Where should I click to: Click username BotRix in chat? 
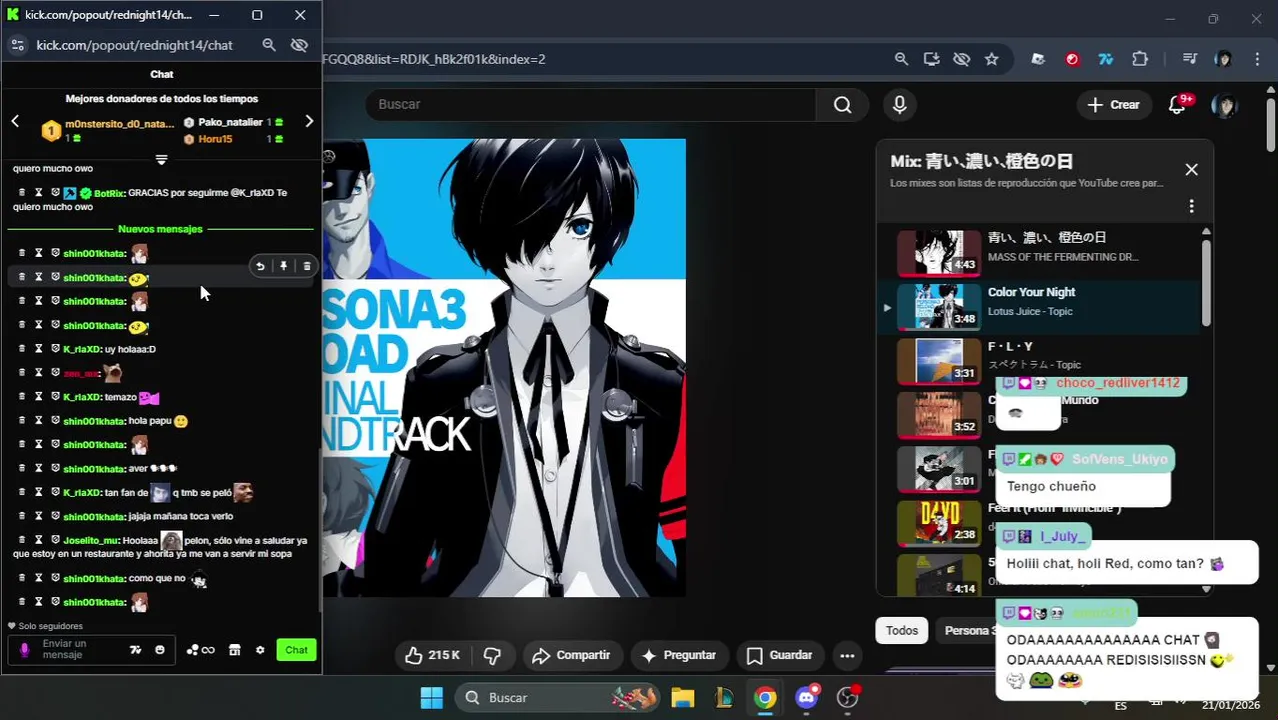109,193
